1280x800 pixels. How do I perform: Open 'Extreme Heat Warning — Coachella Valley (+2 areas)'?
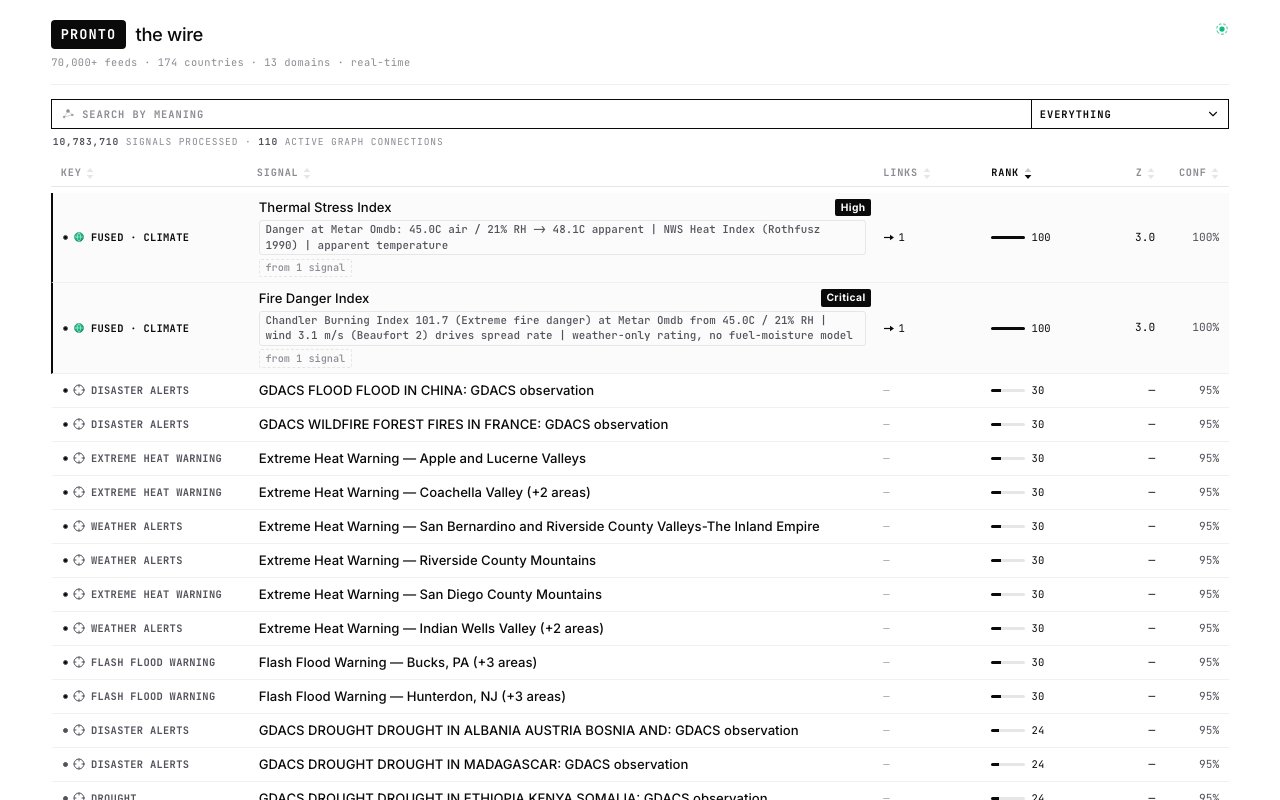coord(424,492)
